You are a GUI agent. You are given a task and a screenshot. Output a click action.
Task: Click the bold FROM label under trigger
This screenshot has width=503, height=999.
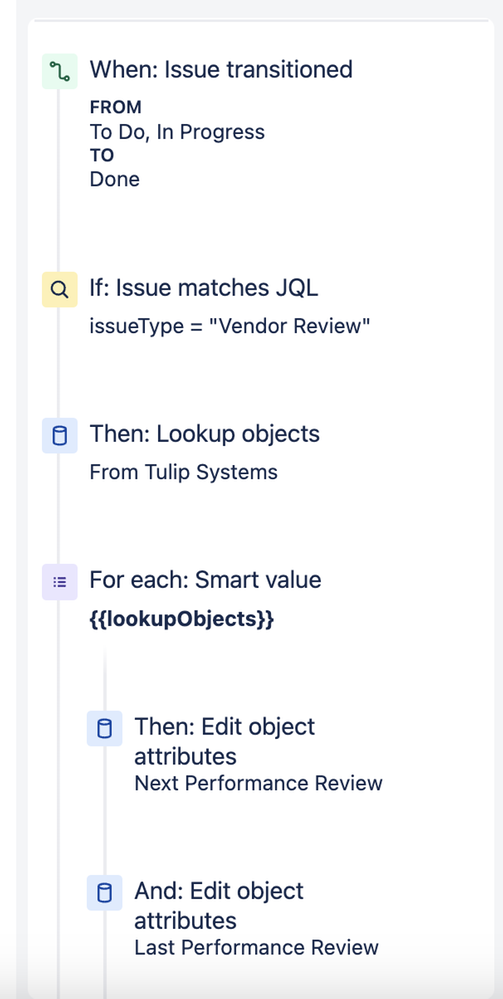click(115, 107)
